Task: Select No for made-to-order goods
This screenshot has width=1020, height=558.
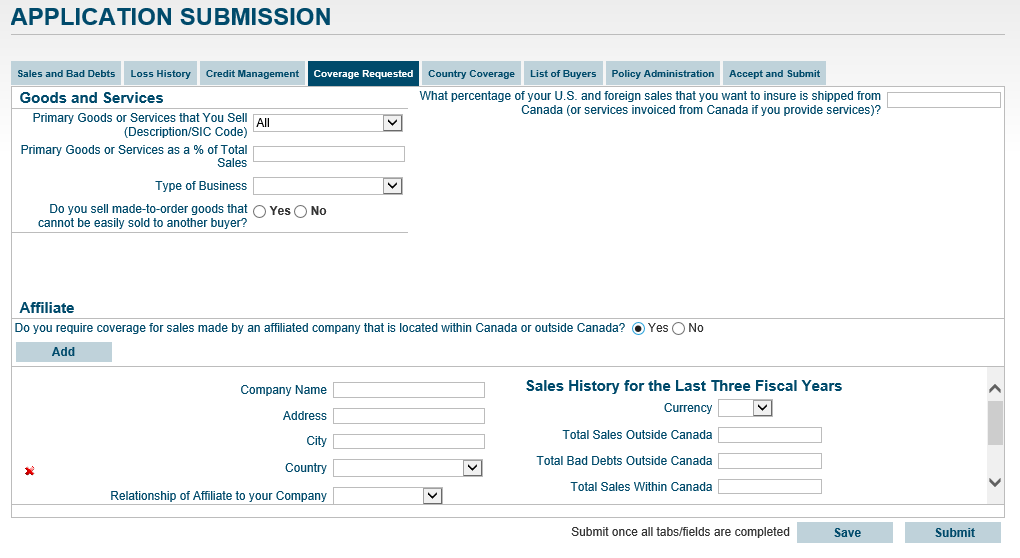Action: 301,211
